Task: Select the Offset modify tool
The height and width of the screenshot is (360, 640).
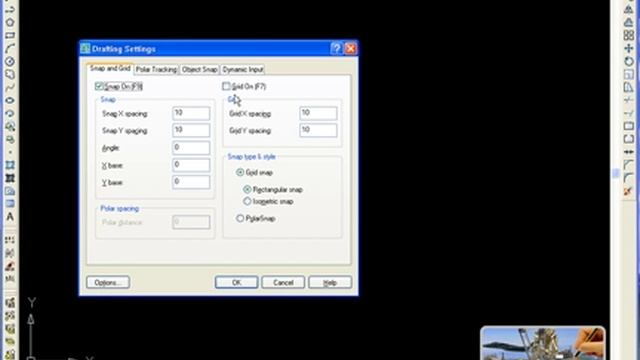Action: click(629, 22)
